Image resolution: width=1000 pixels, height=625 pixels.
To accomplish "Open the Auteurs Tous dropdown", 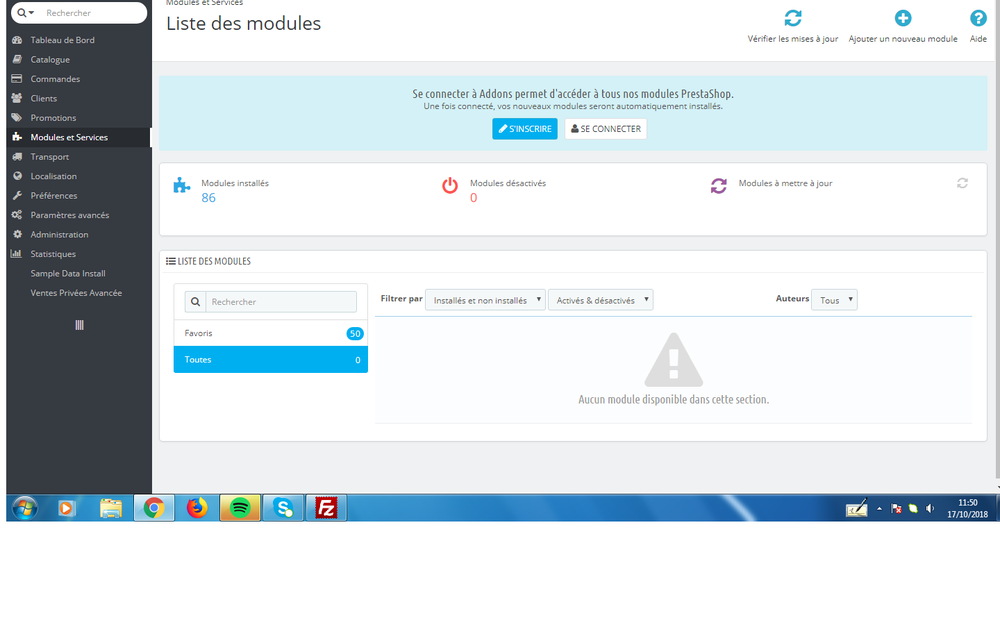I will [834, 300].
